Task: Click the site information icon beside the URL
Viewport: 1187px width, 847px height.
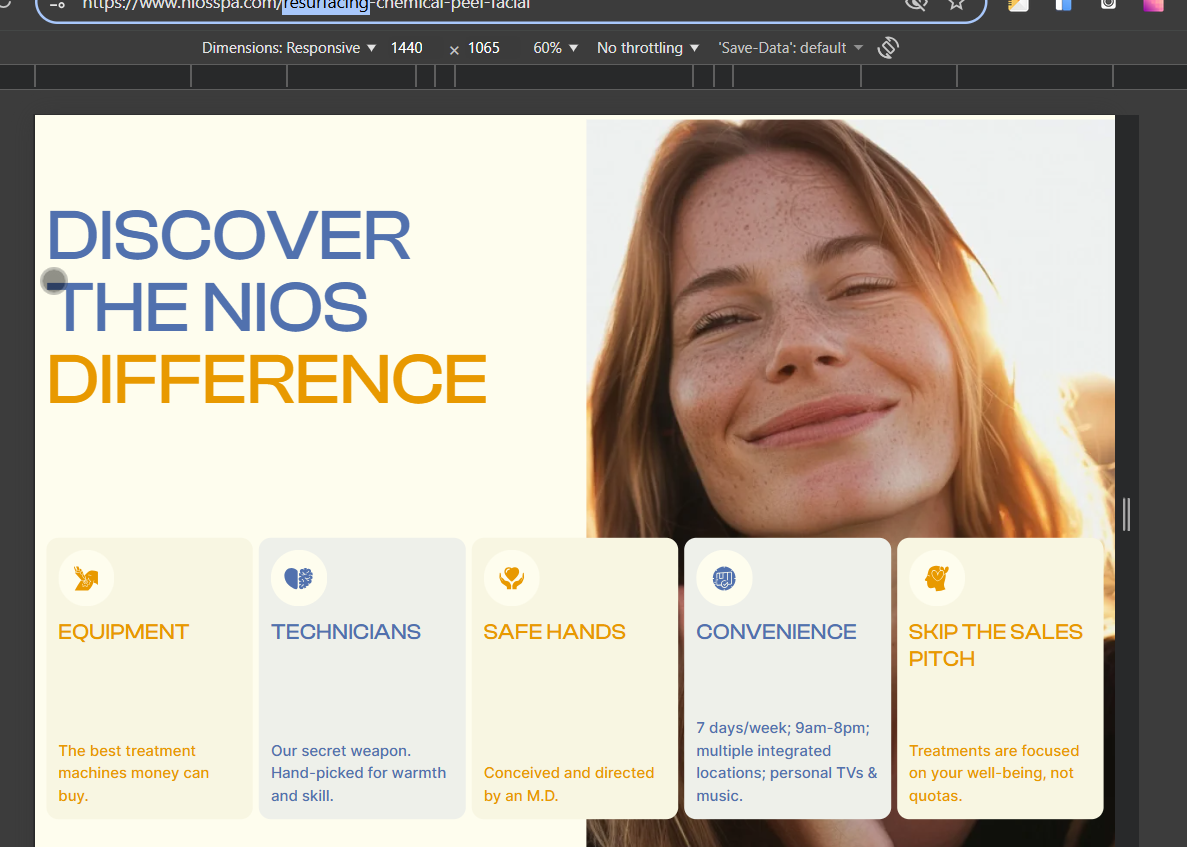Action: tap(57, 5)
